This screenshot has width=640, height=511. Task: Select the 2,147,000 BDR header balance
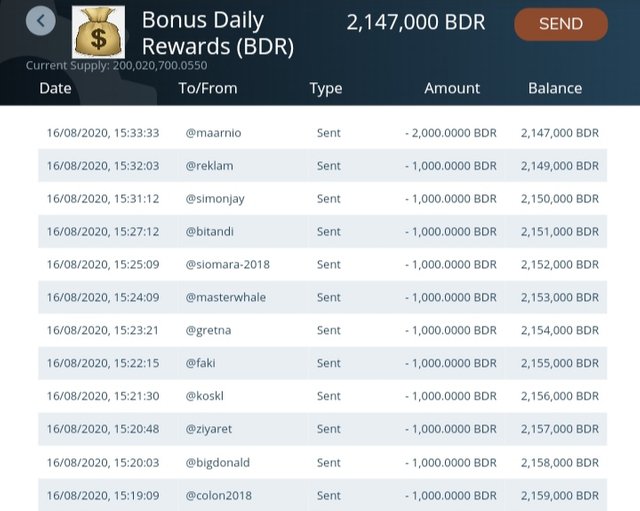pos(416,22)
